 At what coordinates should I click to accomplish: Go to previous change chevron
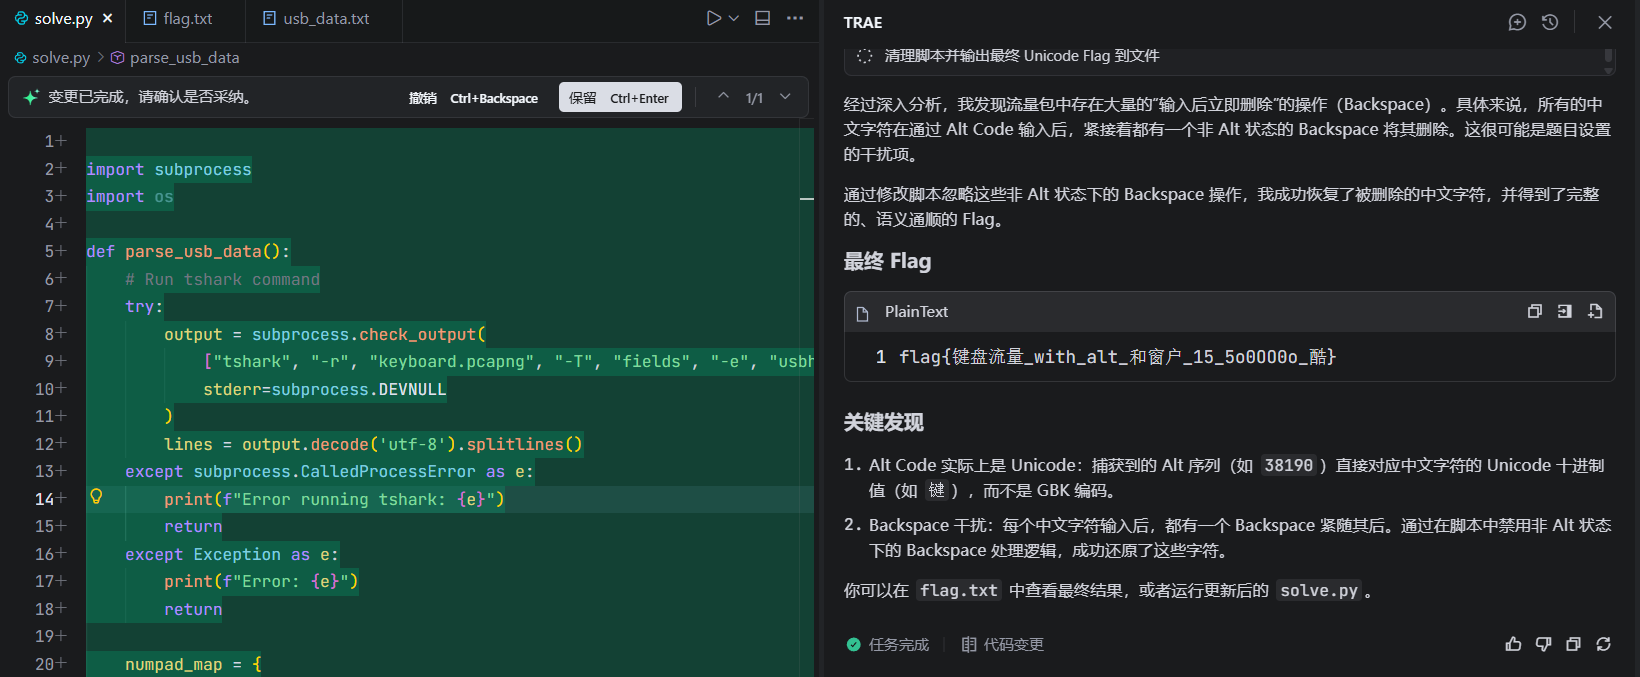(723, 97)
